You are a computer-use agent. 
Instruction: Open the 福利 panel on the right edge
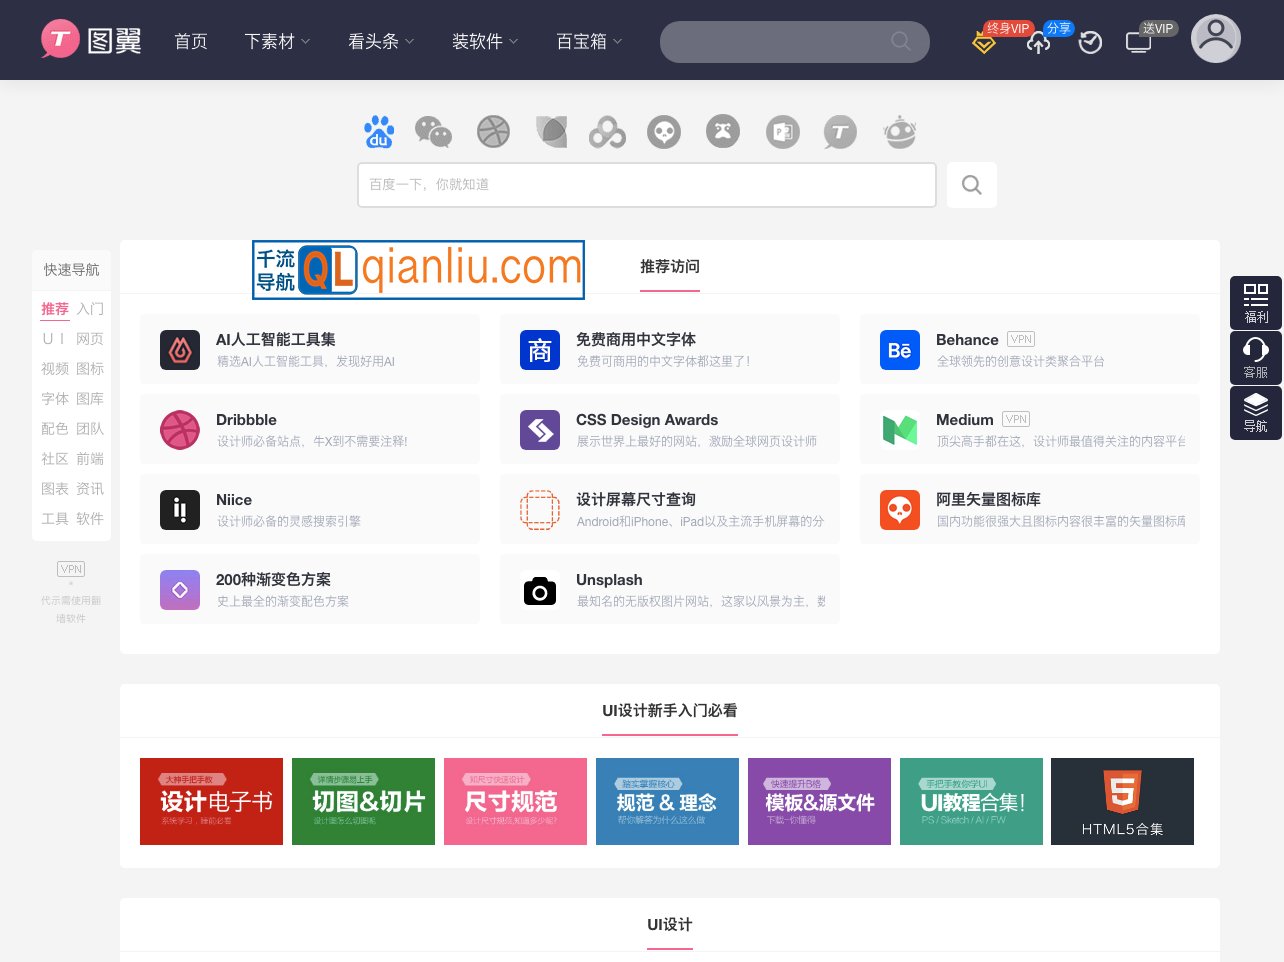coord(1256,300)
